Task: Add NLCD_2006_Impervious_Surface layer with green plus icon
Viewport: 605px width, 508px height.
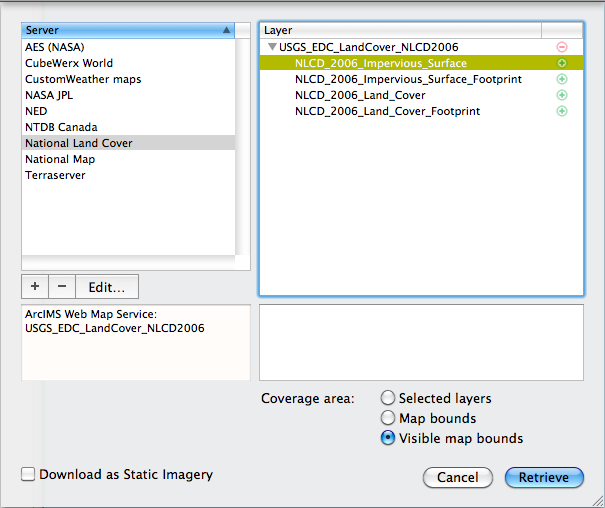Action: tap(562, 63)
